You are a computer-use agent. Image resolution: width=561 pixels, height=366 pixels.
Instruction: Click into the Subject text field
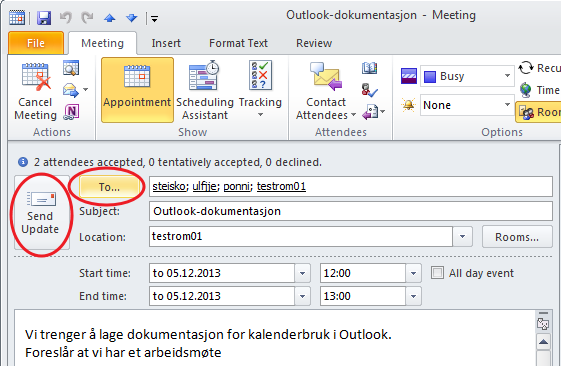[x=351, y=211]
